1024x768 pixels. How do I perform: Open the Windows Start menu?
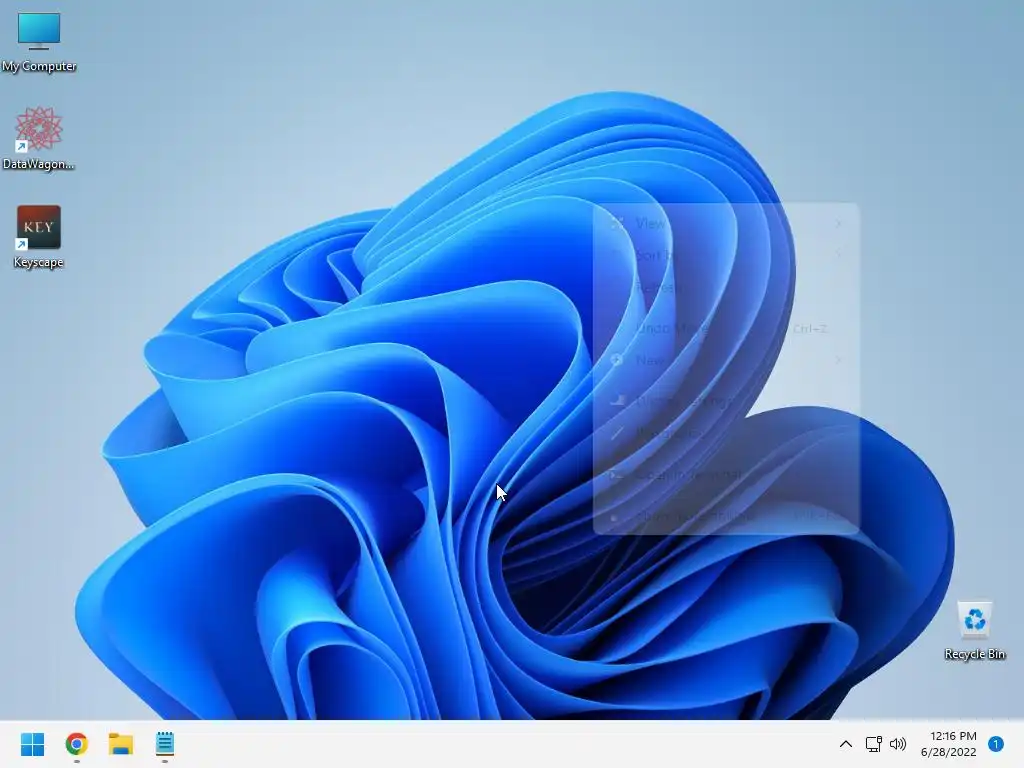click(x=32, y=744)
